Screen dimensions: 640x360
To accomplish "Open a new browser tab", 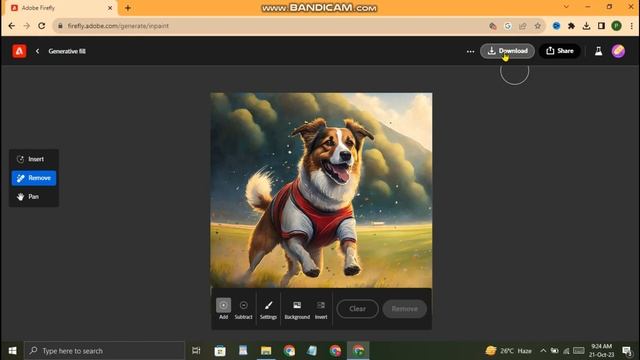I will point(128,8).
